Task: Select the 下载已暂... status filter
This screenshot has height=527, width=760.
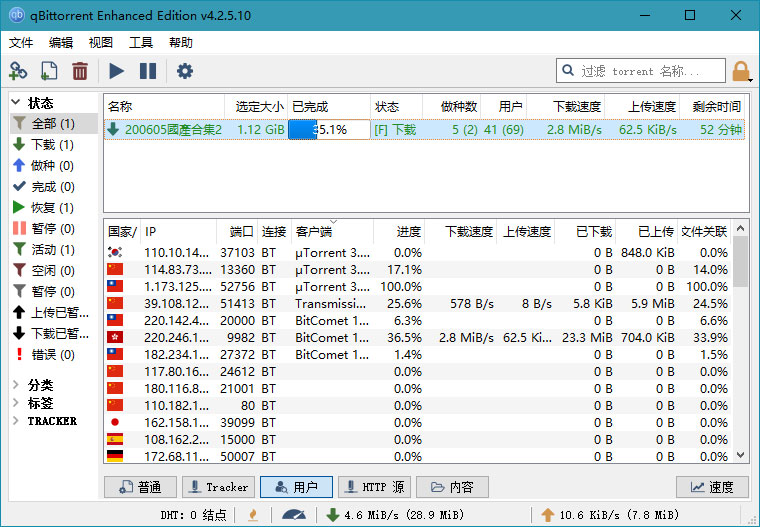Action: (53, 334)
